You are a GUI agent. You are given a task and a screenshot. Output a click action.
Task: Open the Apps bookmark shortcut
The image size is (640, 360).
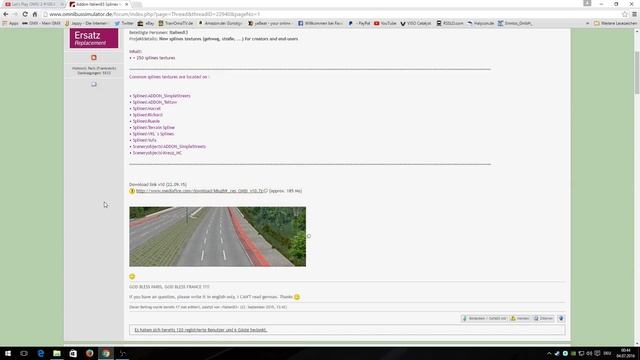(x=11, y=23)
